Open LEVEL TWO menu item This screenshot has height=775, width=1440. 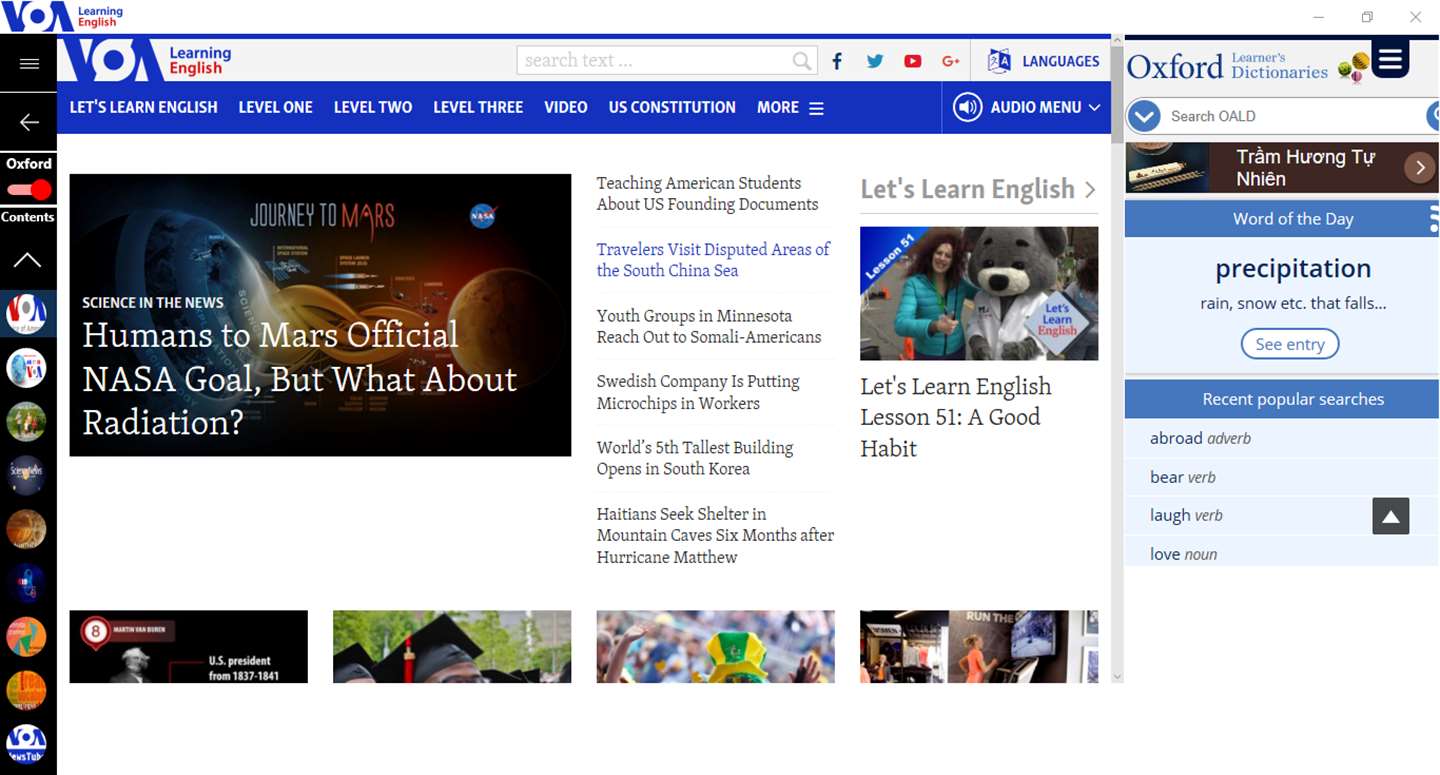pos(373,107)
